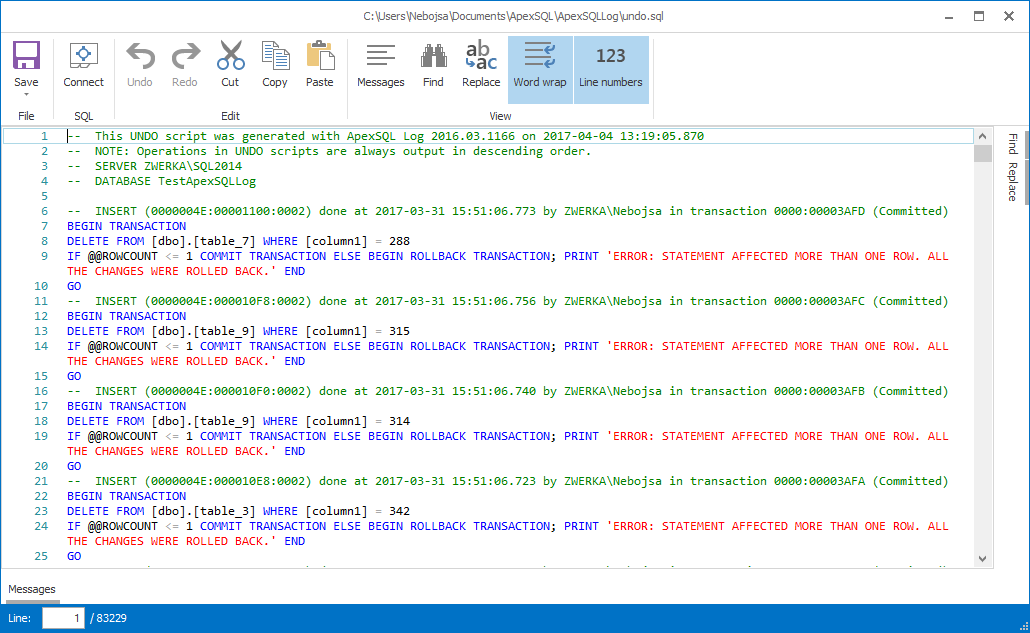The height and width of the screenshot is (633, 1030).
Task: Click the Paste clipboard icon
Action: [320, 56]
